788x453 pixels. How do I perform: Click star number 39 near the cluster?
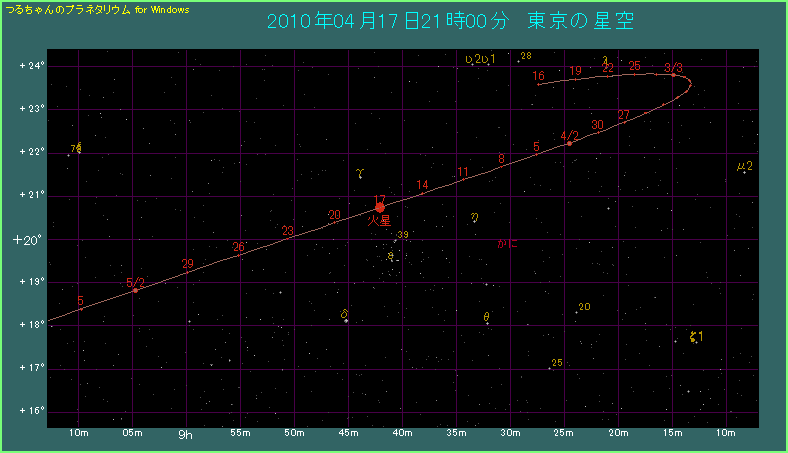click(x=403, y=235)
